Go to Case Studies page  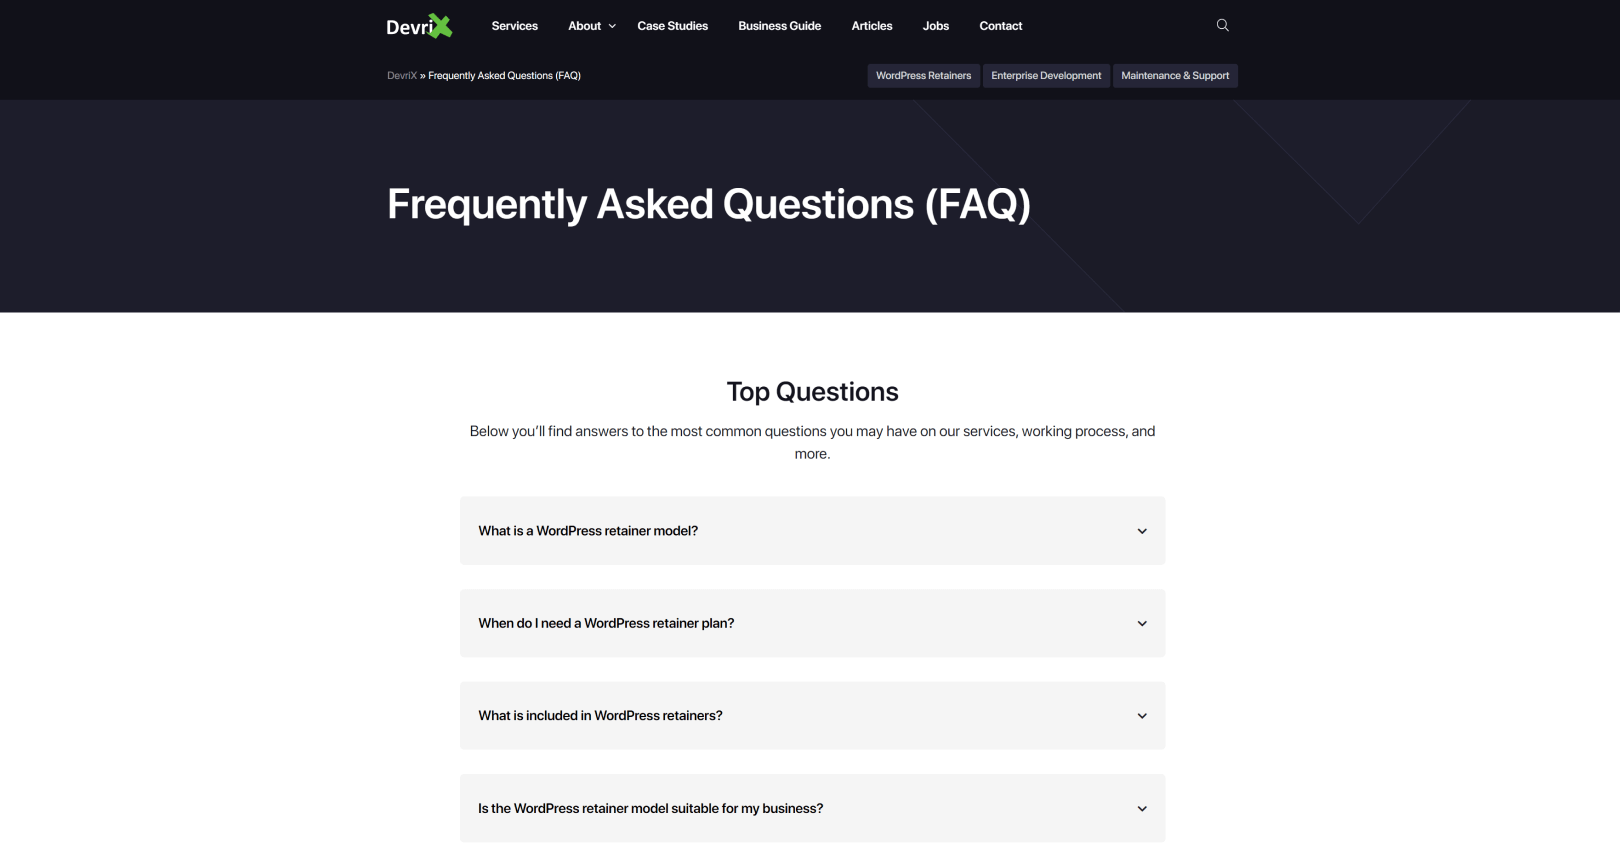coord(672,26)
